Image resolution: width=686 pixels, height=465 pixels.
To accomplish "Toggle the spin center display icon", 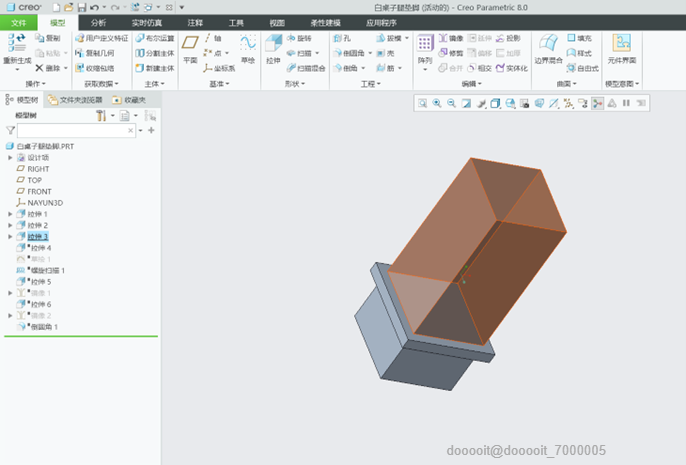I will point(597,103).
